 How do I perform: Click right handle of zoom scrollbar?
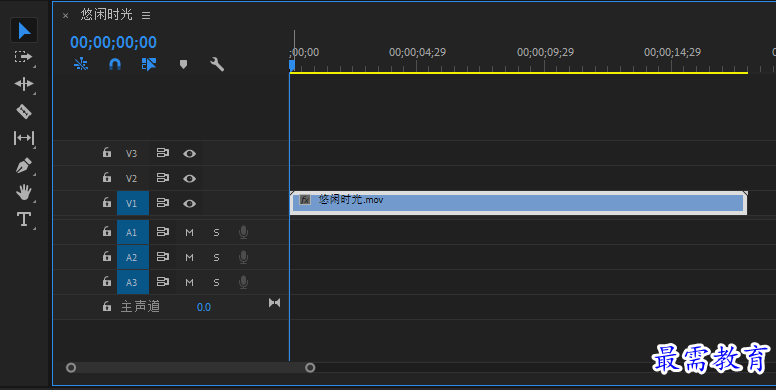tap(310, 368)
